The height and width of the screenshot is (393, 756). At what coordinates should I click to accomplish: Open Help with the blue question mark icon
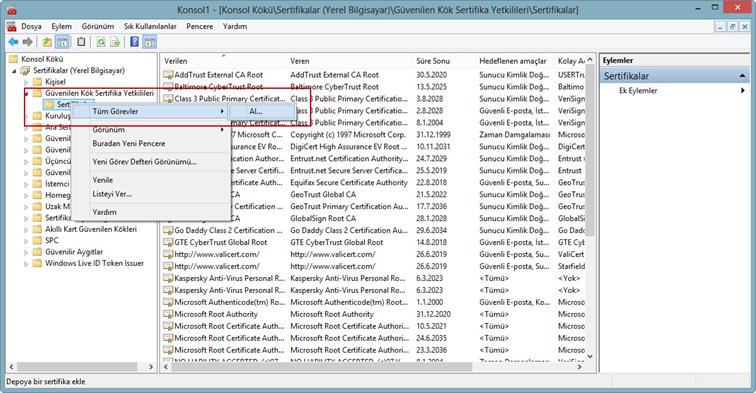(x=135, y=42)
